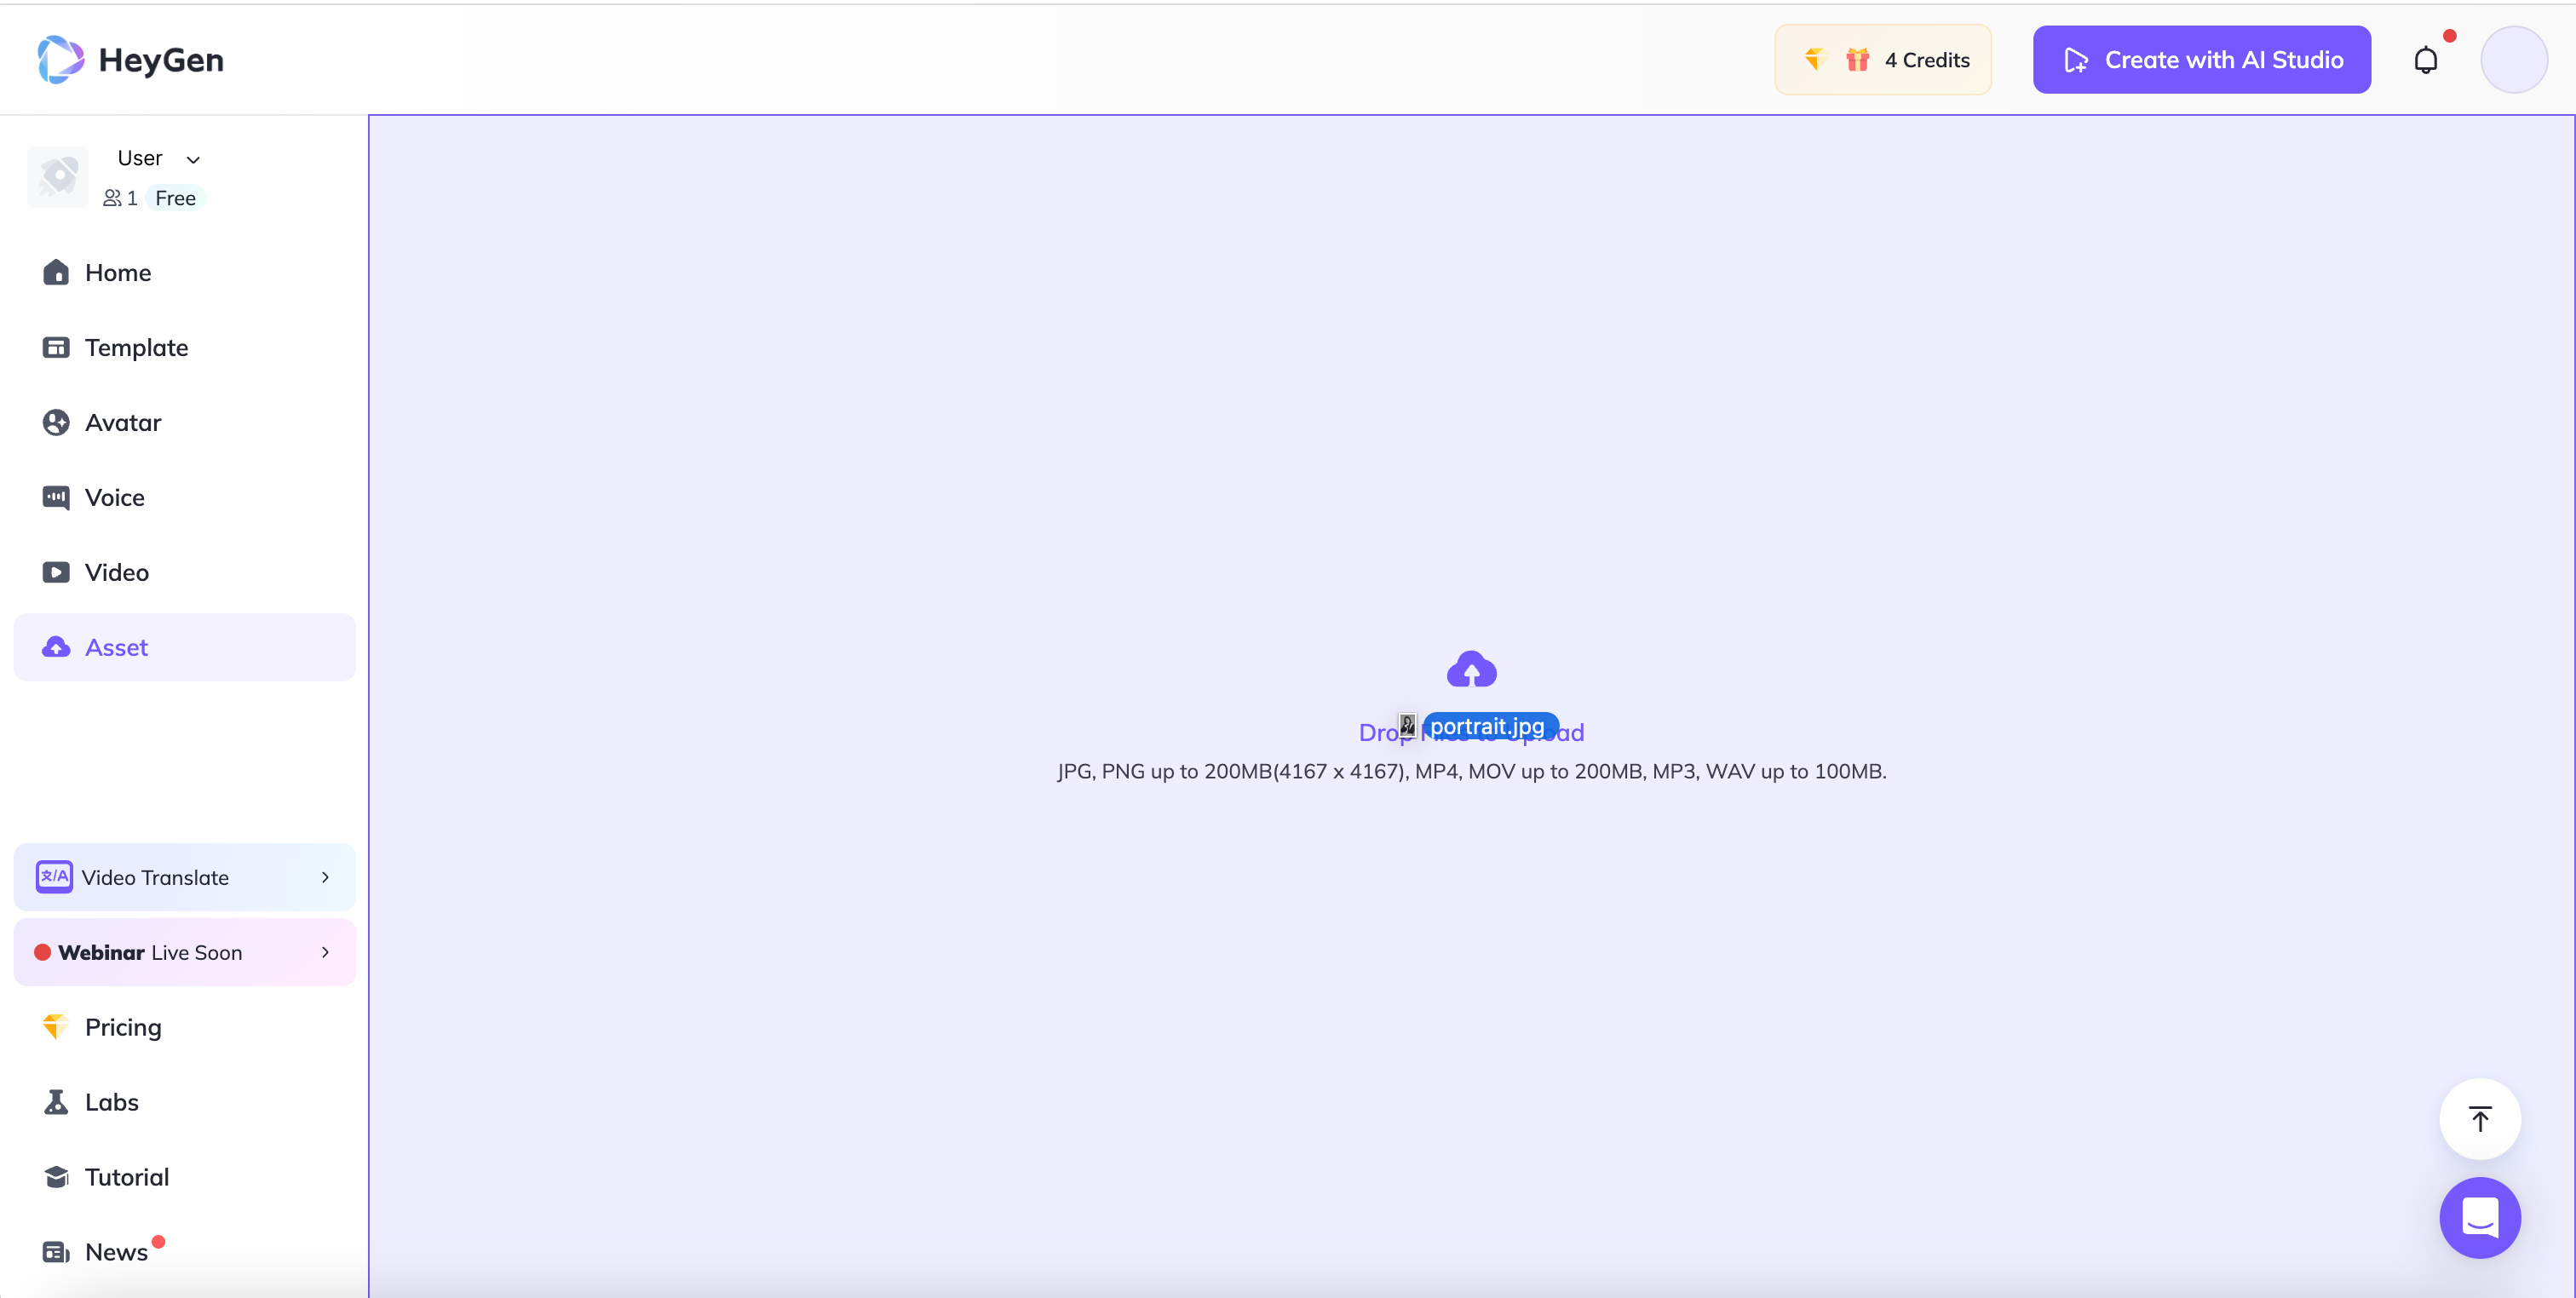Select the Template menu item
This screenshot has height=1298, width=2576.
point(135,346)
